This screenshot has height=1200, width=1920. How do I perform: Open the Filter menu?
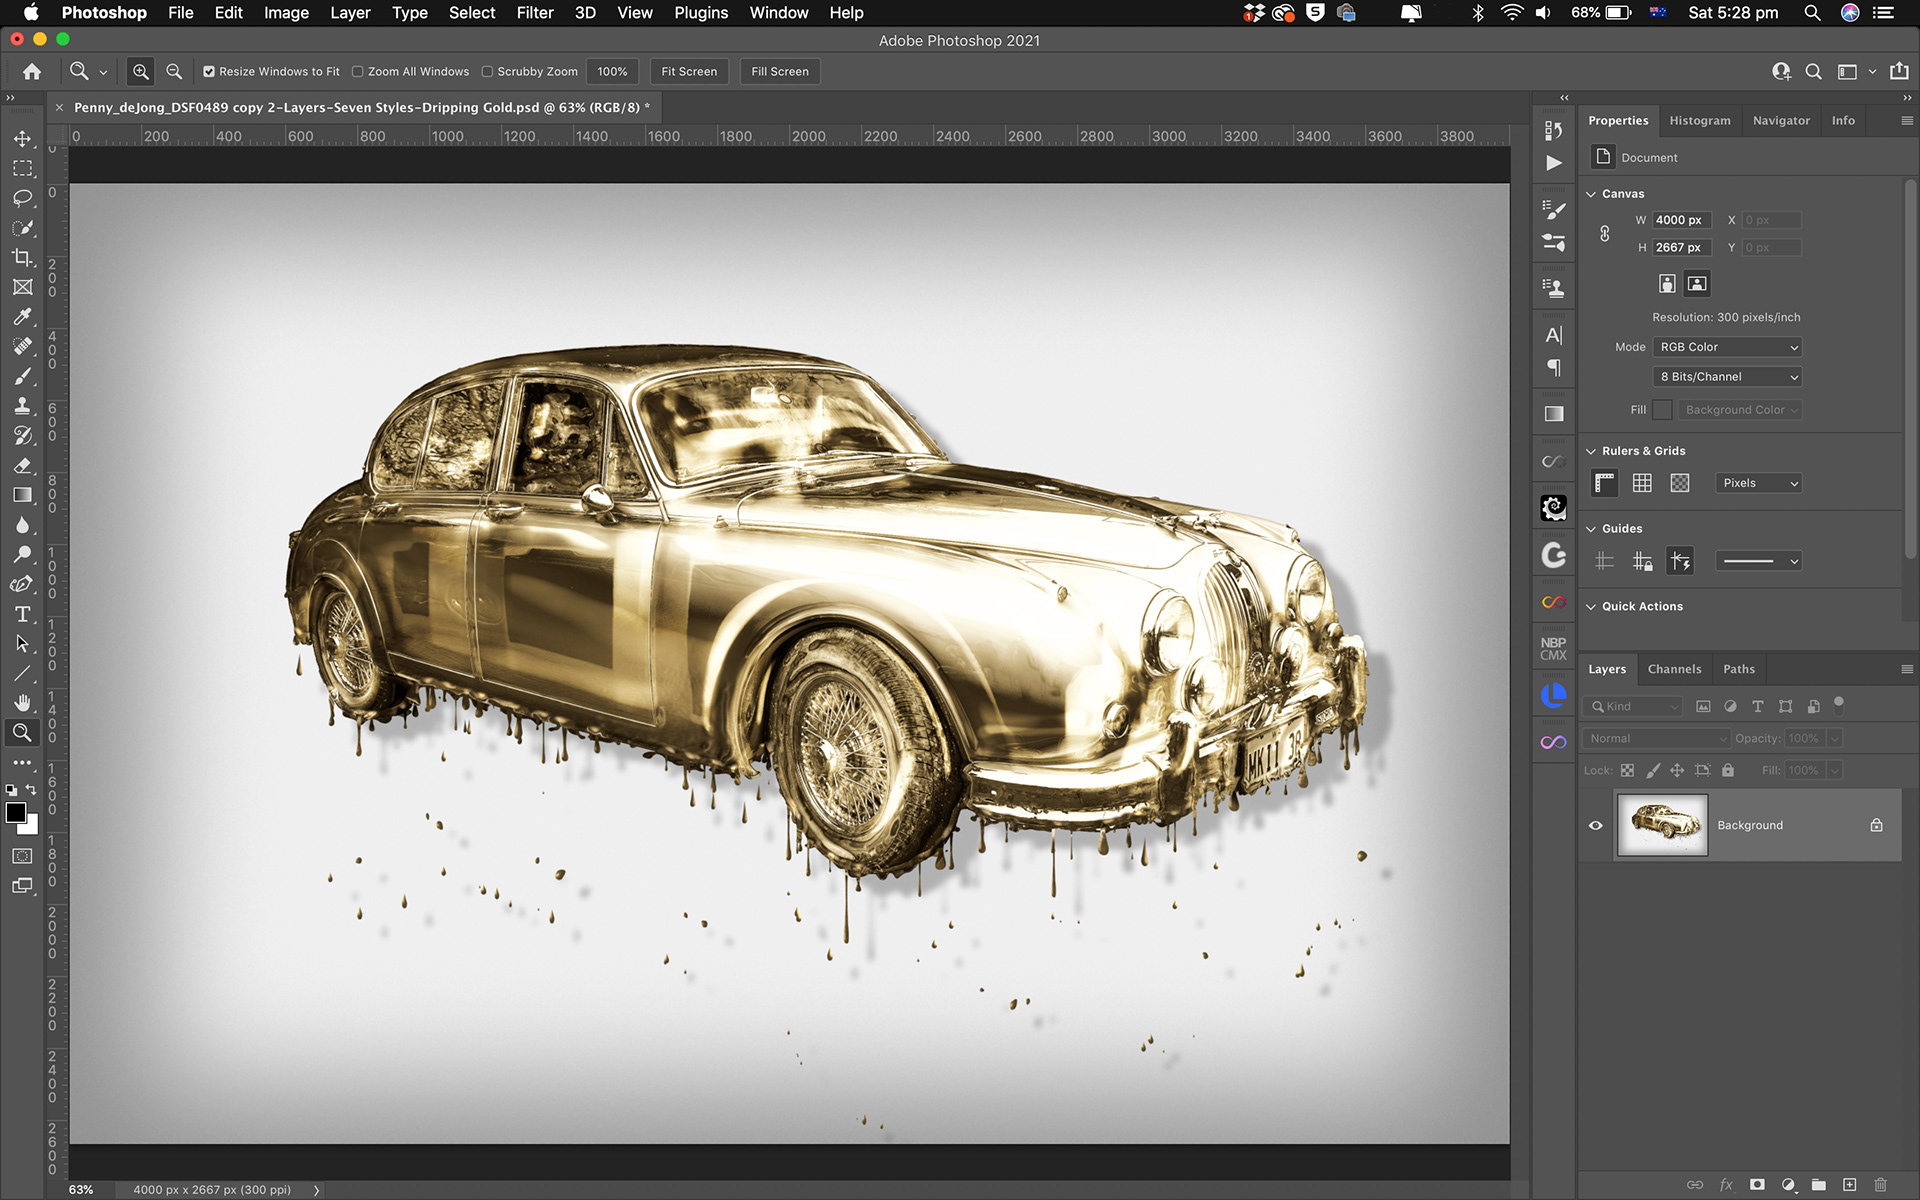[534, 13]
